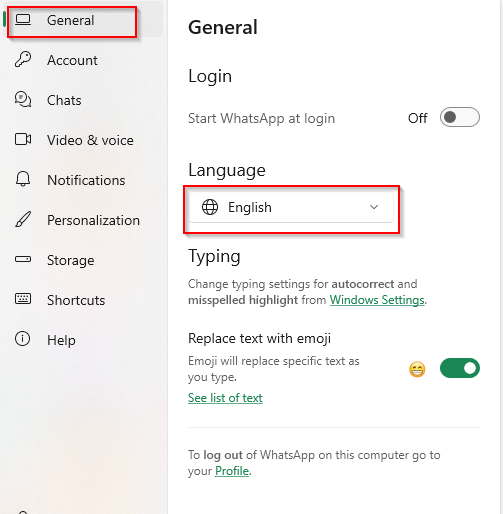Screen dimensions: 503x514
Task: Click the key icon beside Account
Action: coord(23,60)
